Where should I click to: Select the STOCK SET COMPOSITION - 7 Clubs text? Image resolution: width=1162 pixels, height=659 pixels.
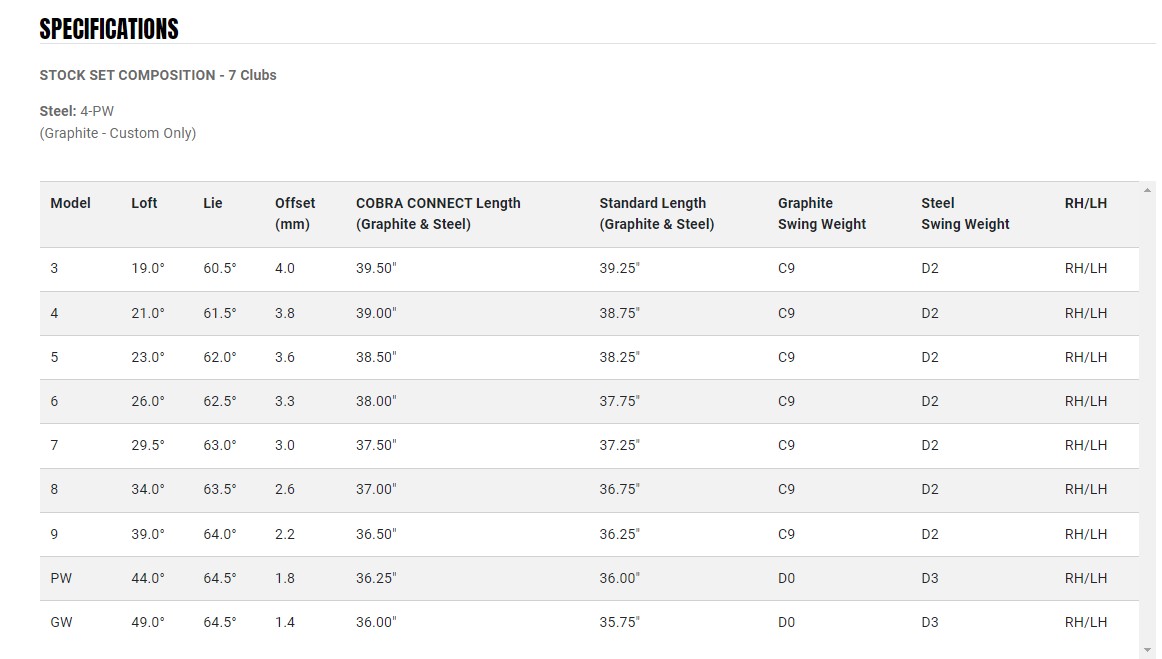click(x=158, y=75)
